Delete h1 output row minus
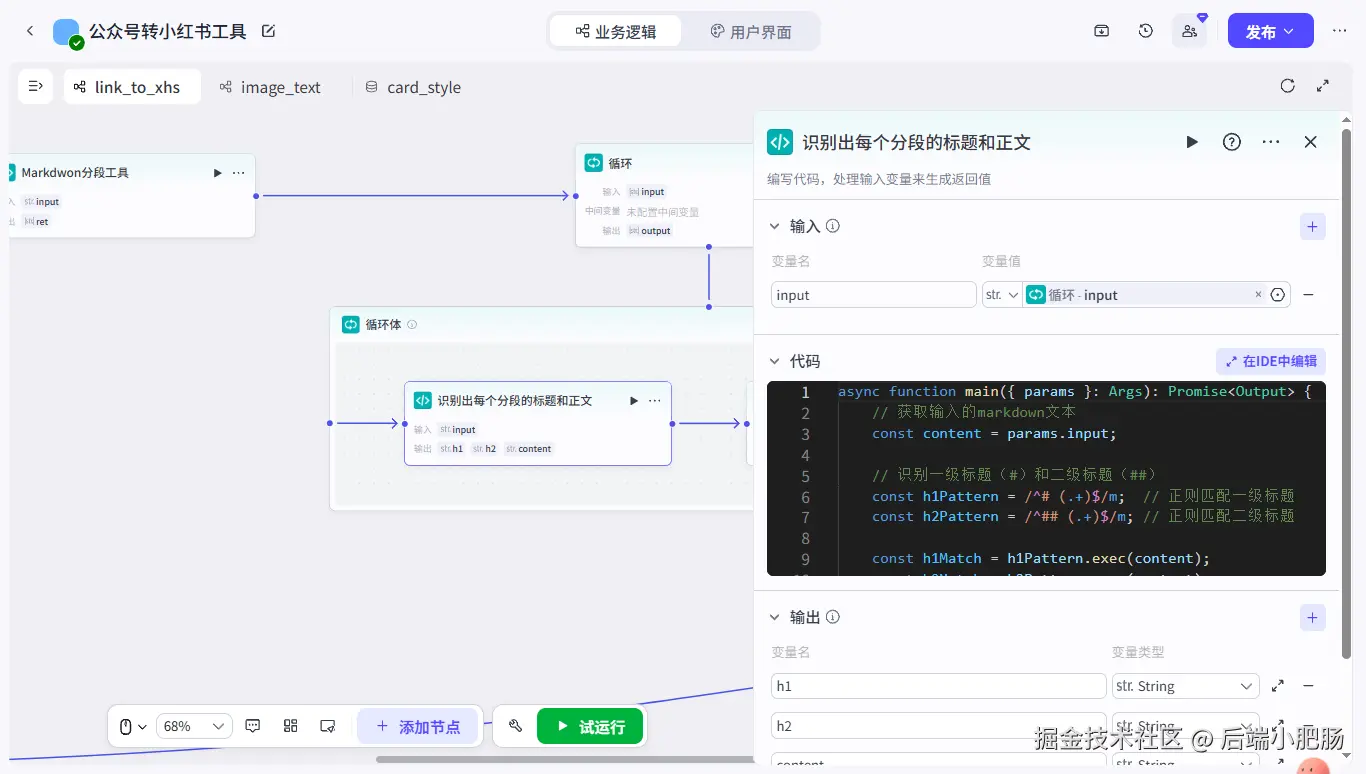1366x774 pixels. pyautogui.click(x=1308, y=686)
